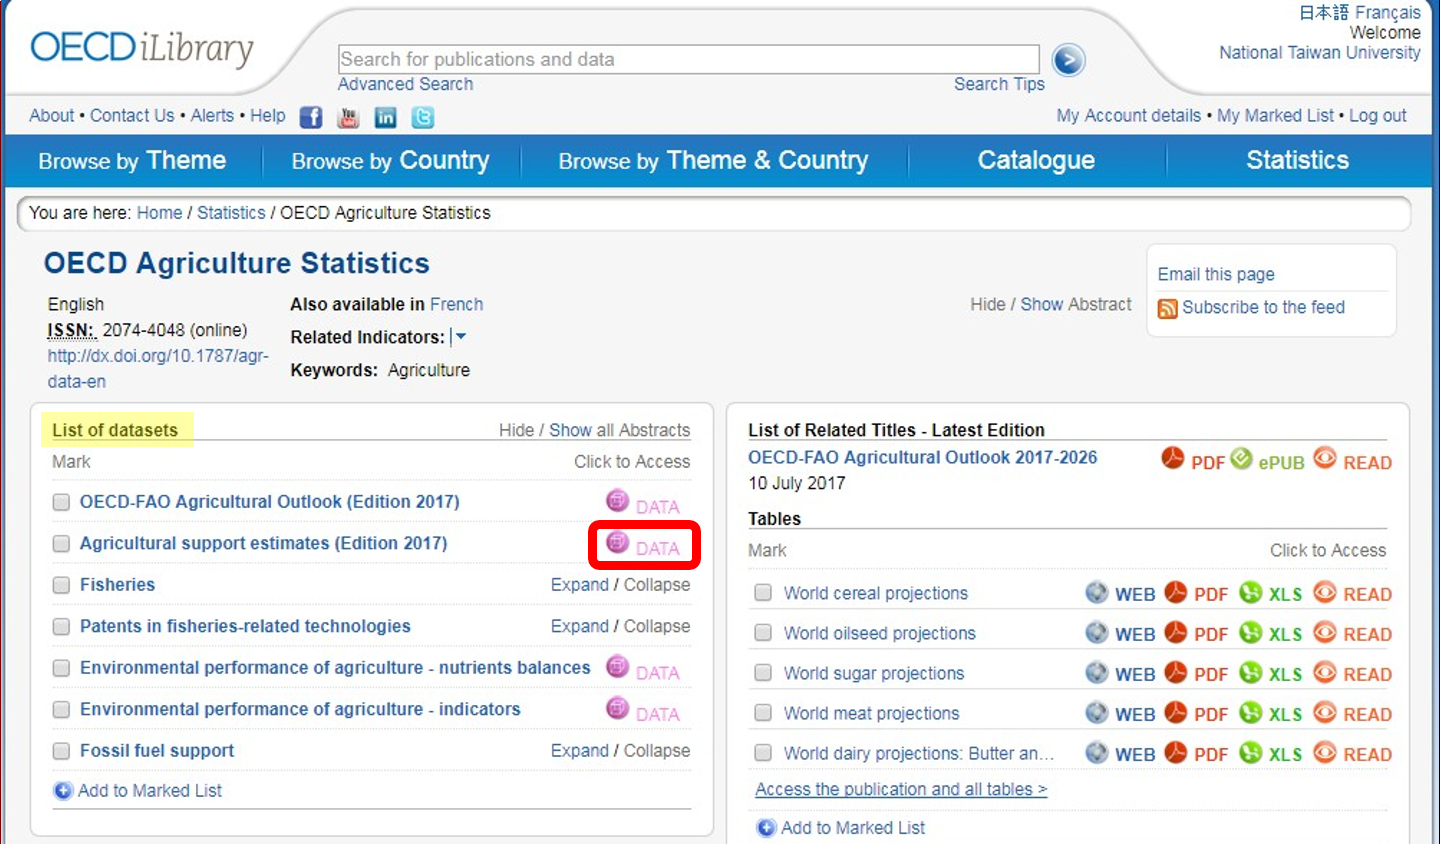Open DATA for nutrients balances dataset

pyautogui.click(x=643, y=669)
